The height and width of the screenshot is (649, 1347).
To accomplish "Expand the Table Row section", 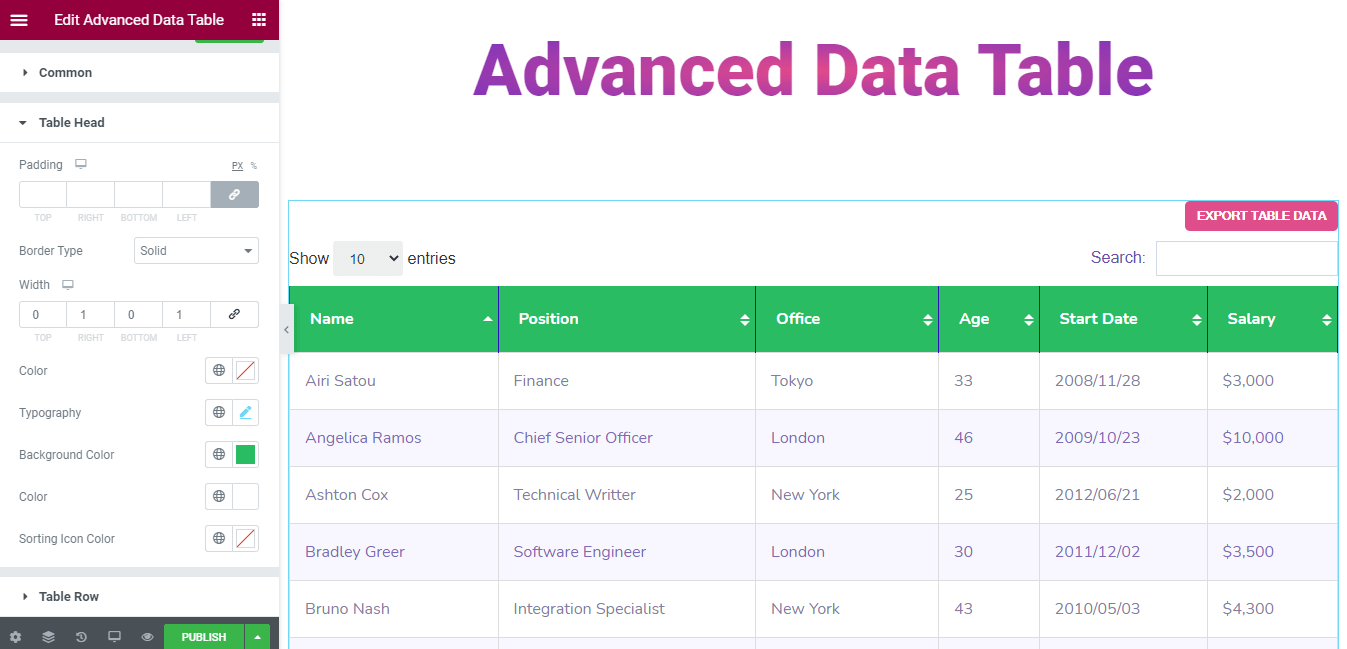I will [139, 597].
